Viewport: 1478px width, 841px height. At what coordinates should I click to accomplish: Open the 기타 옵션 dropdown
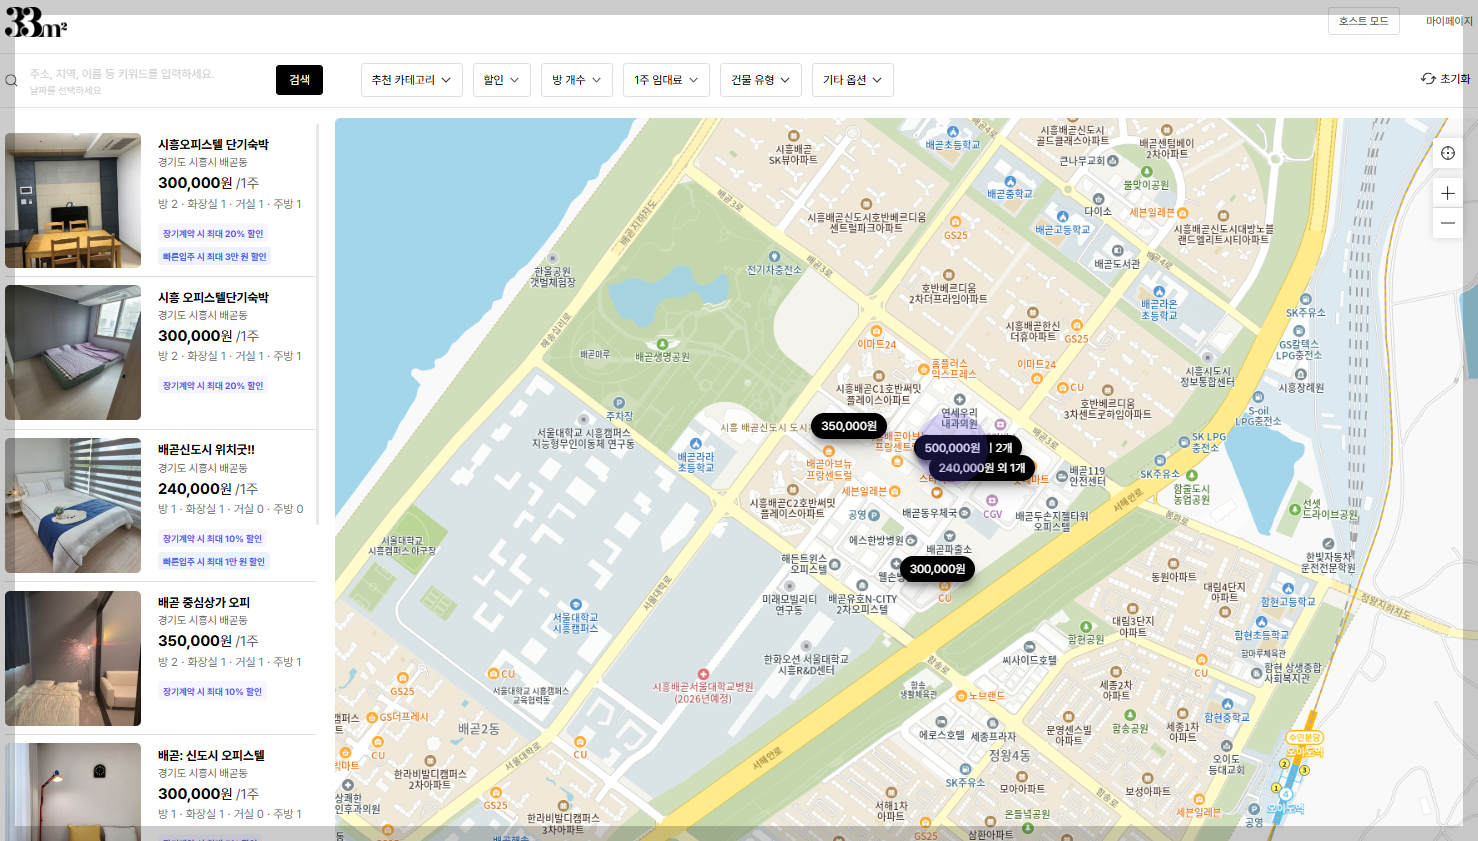[x=852, y=80]
